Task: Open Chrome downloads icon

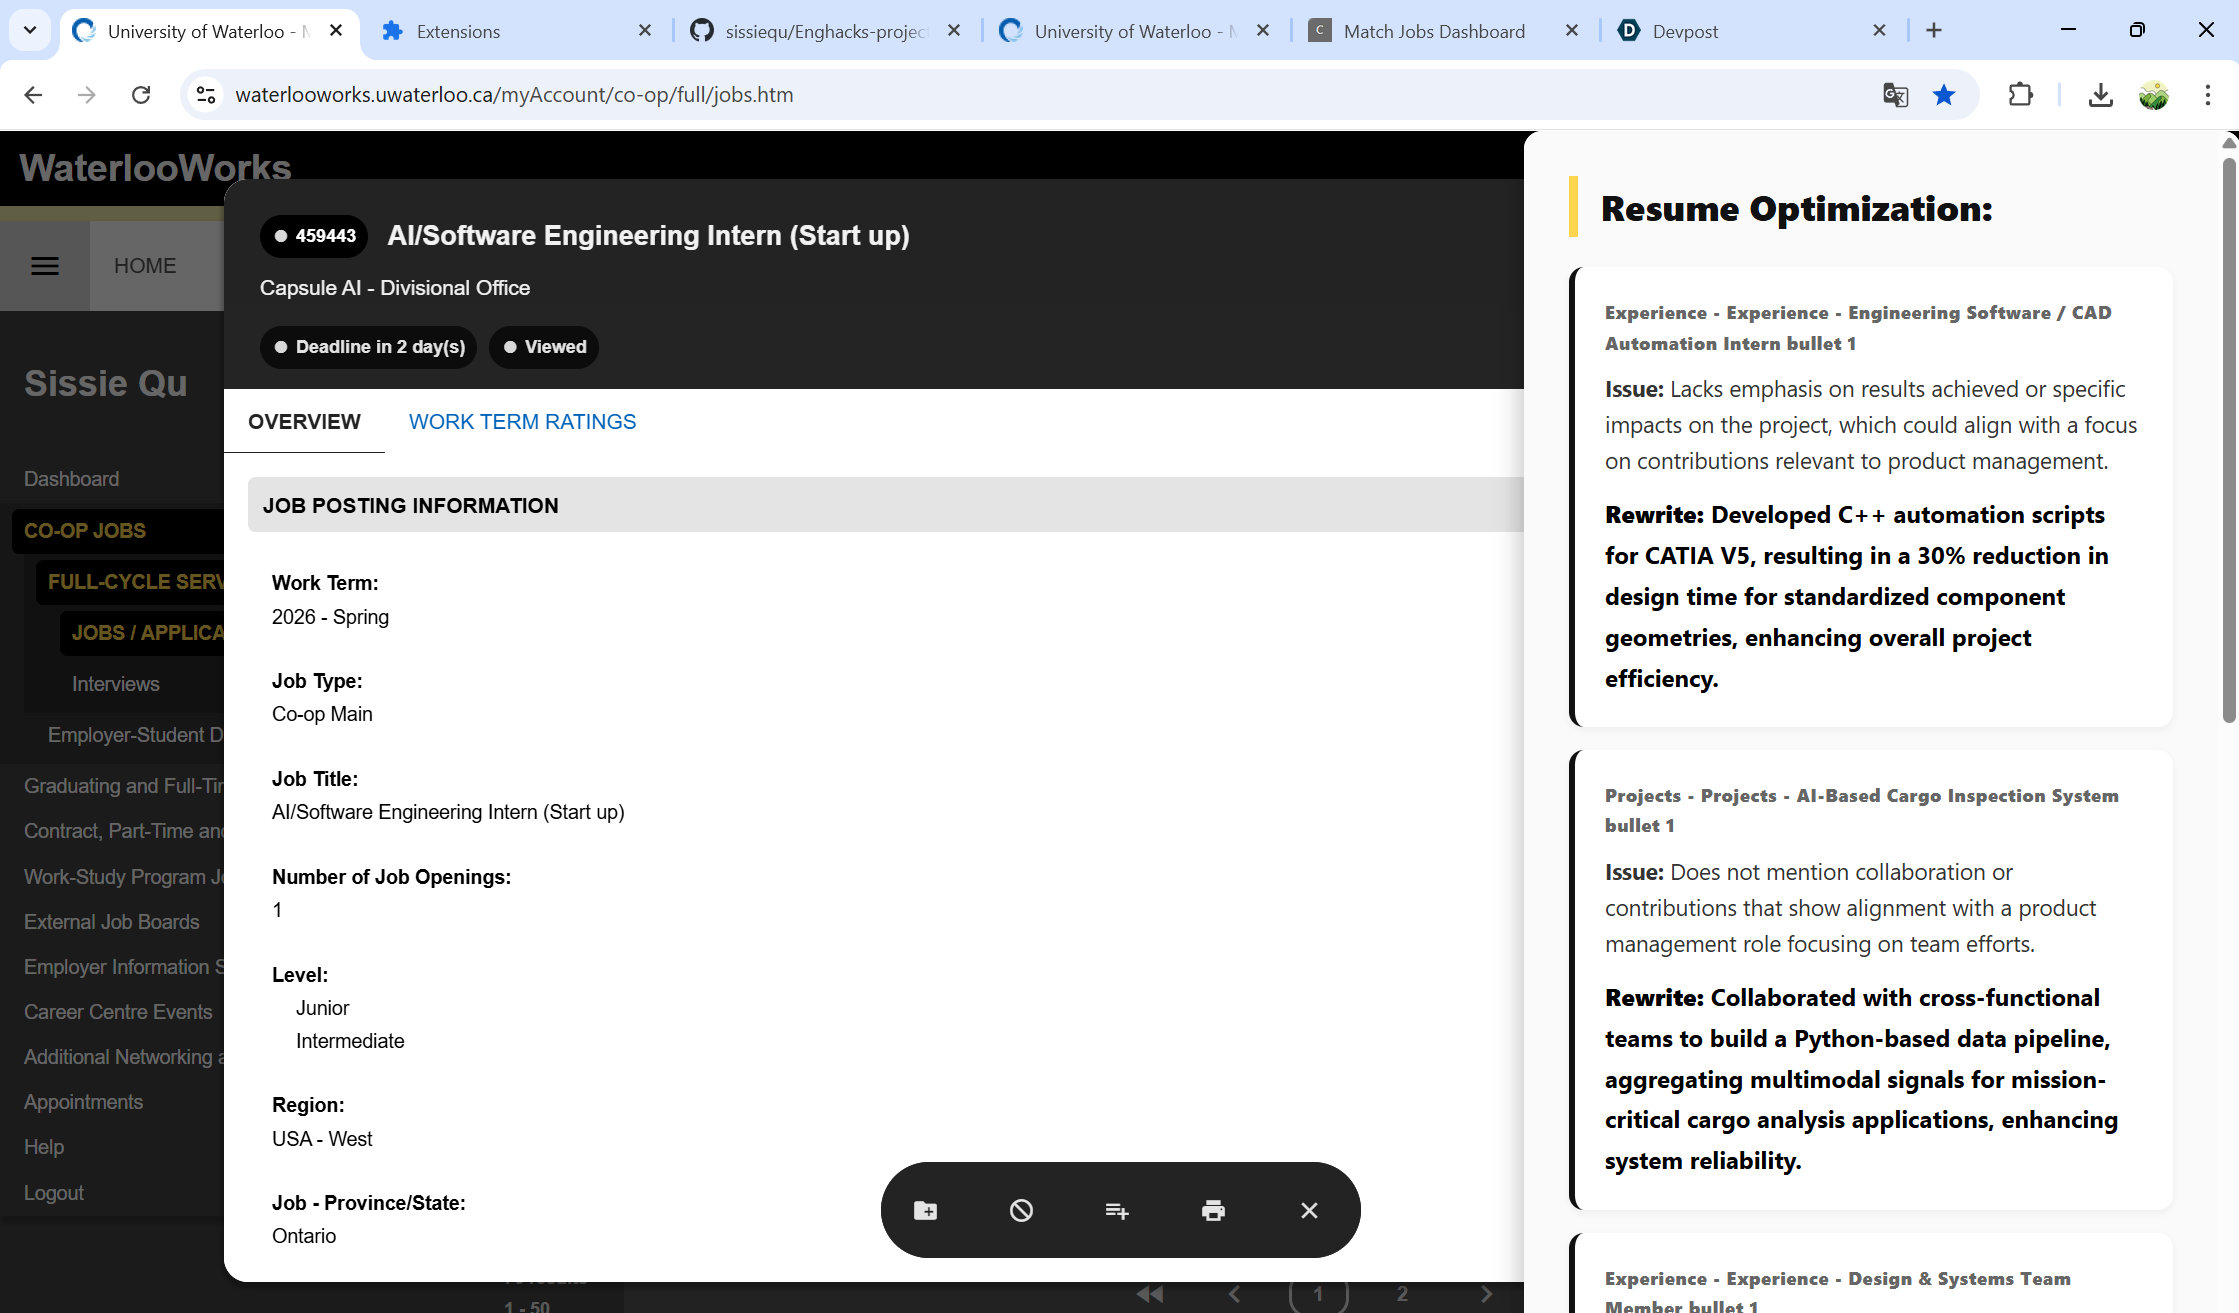Action: click(2101, 95)
